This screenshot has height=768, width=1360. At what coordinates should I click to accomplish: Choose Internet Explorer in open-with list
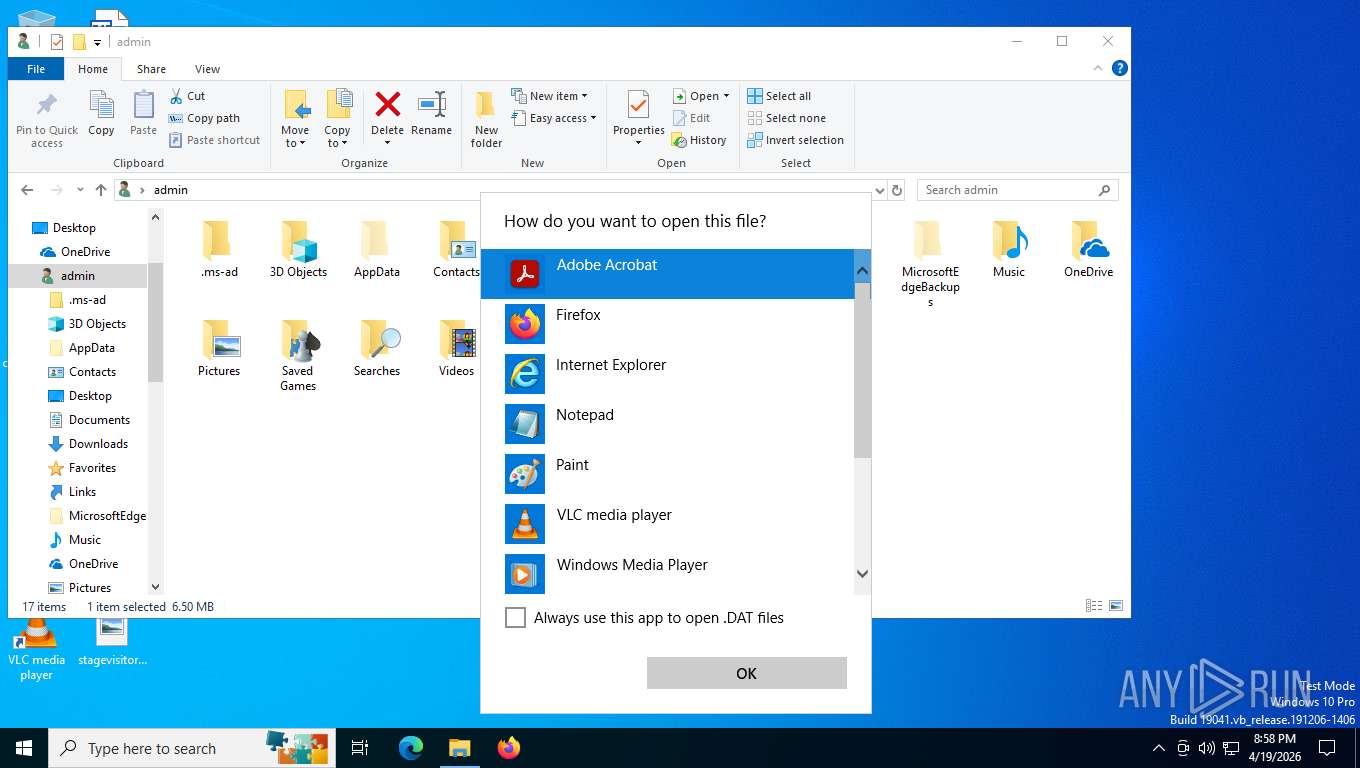click(667, 374)
